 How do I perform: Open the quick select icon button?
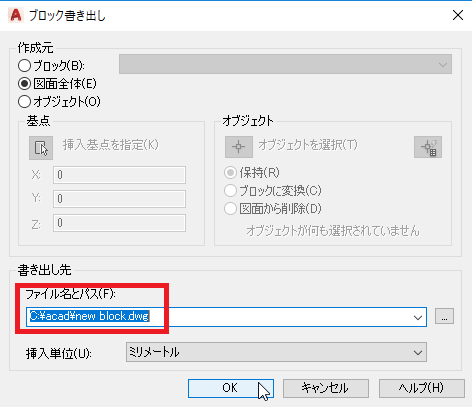click(428, 147)
